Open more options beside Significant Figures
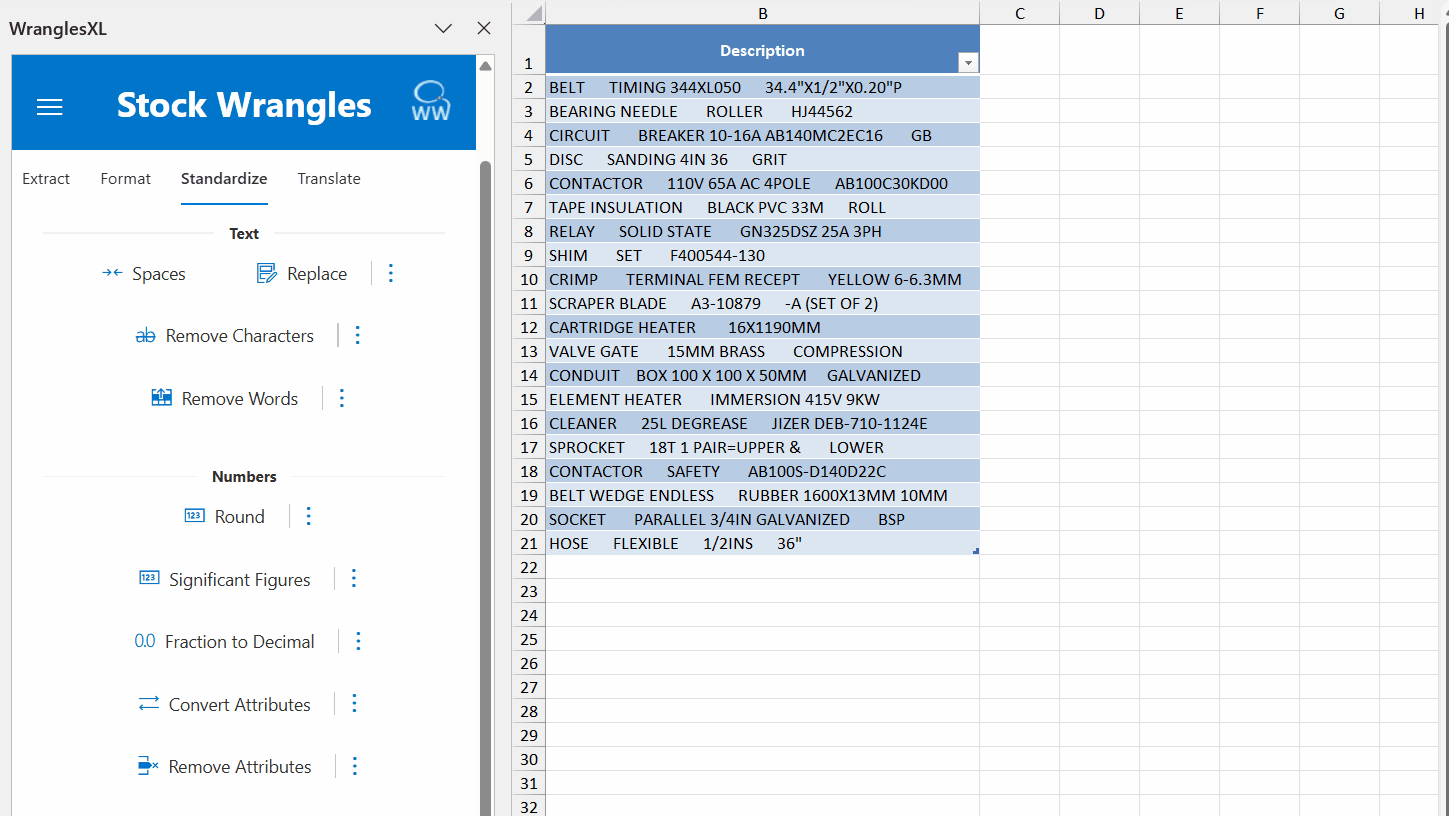The height and width of the screenshot is (816, 1449). coord(354,578)
